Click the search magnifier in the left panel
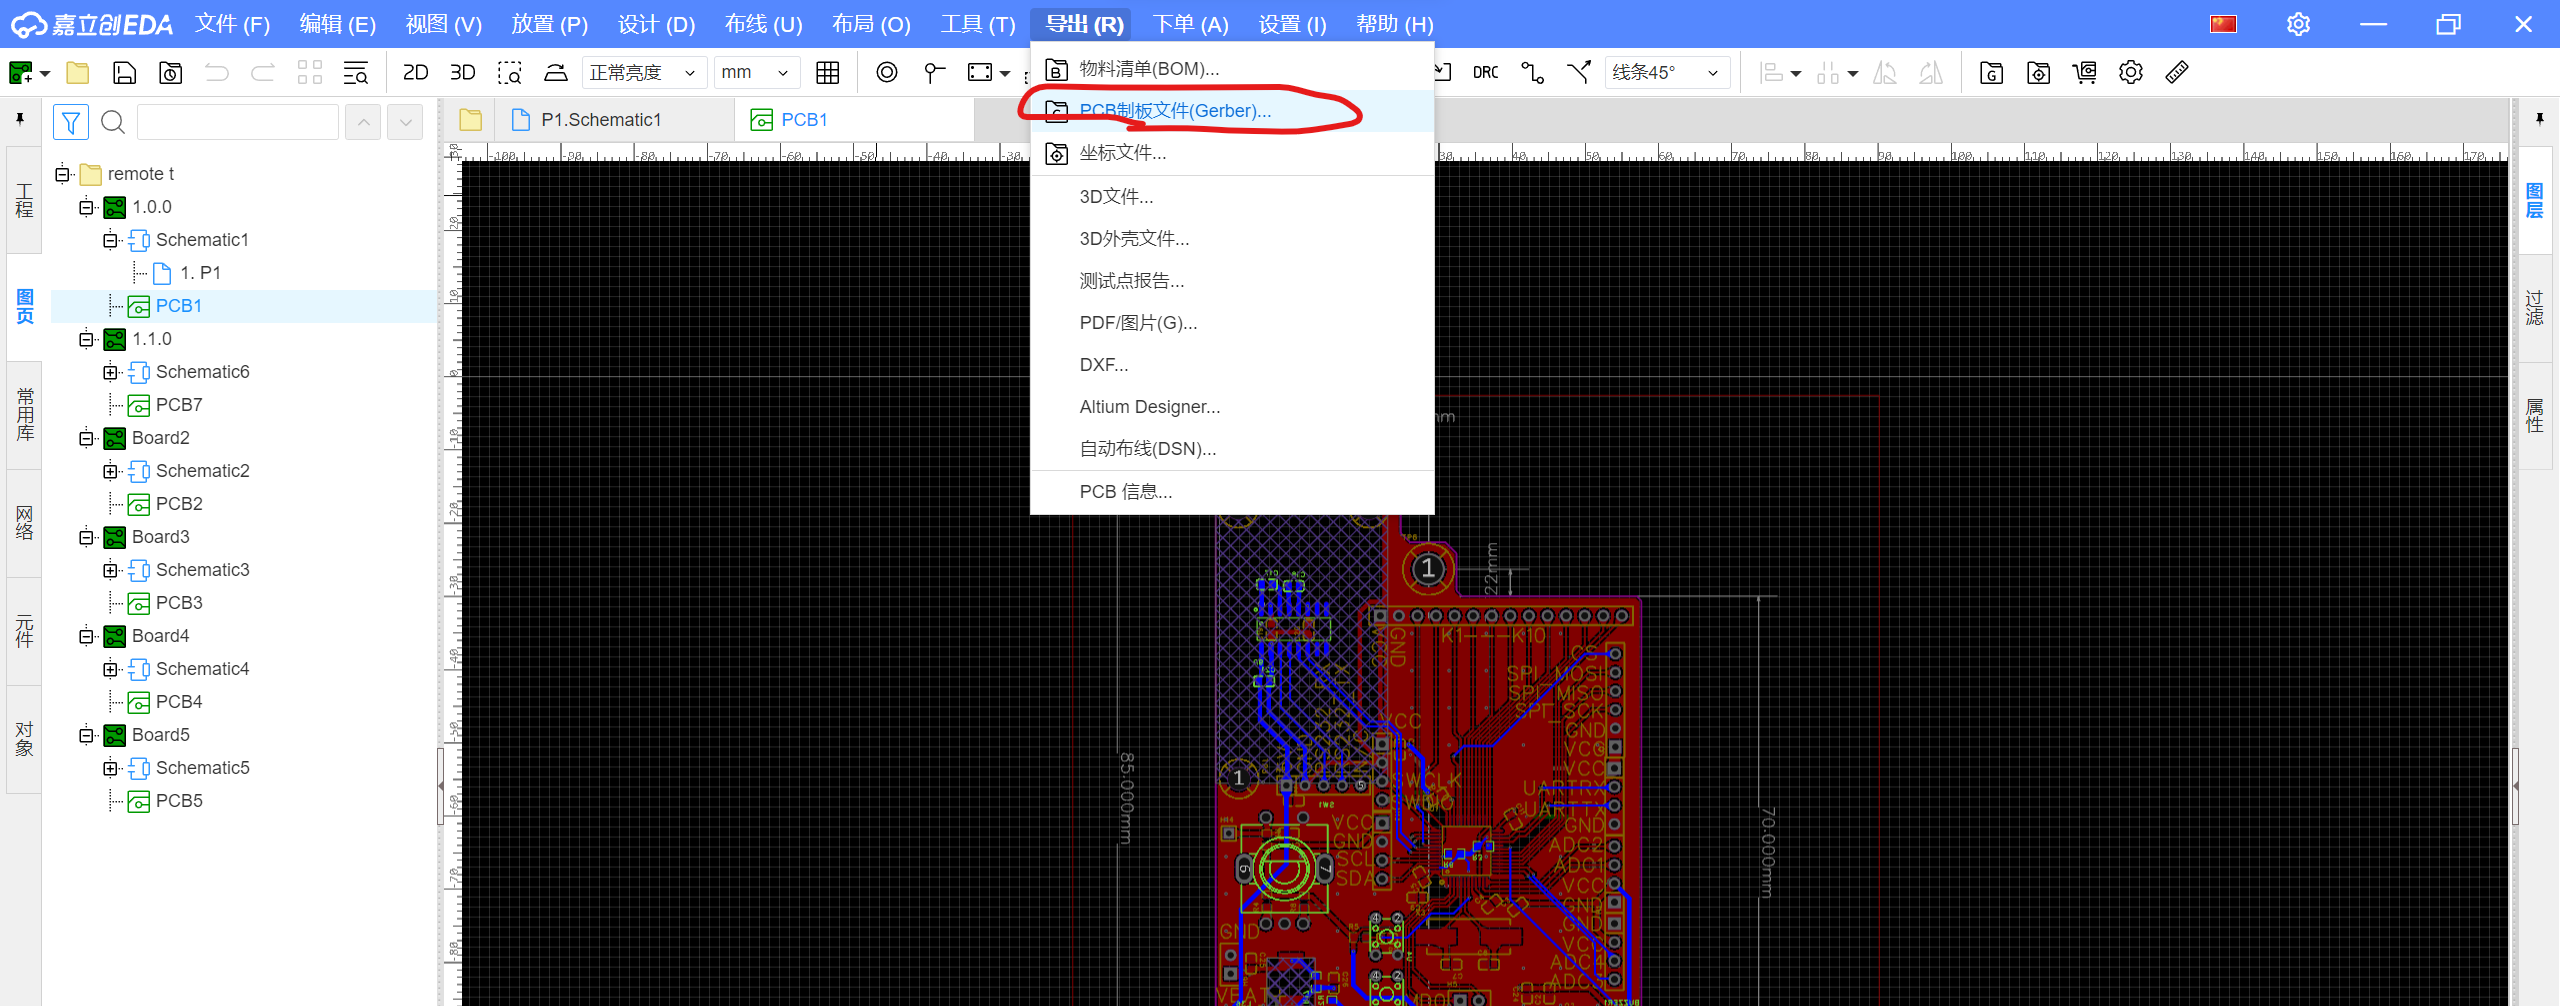The width and height of the screenshot is (2560, 1006). click(x=113, y=122)
